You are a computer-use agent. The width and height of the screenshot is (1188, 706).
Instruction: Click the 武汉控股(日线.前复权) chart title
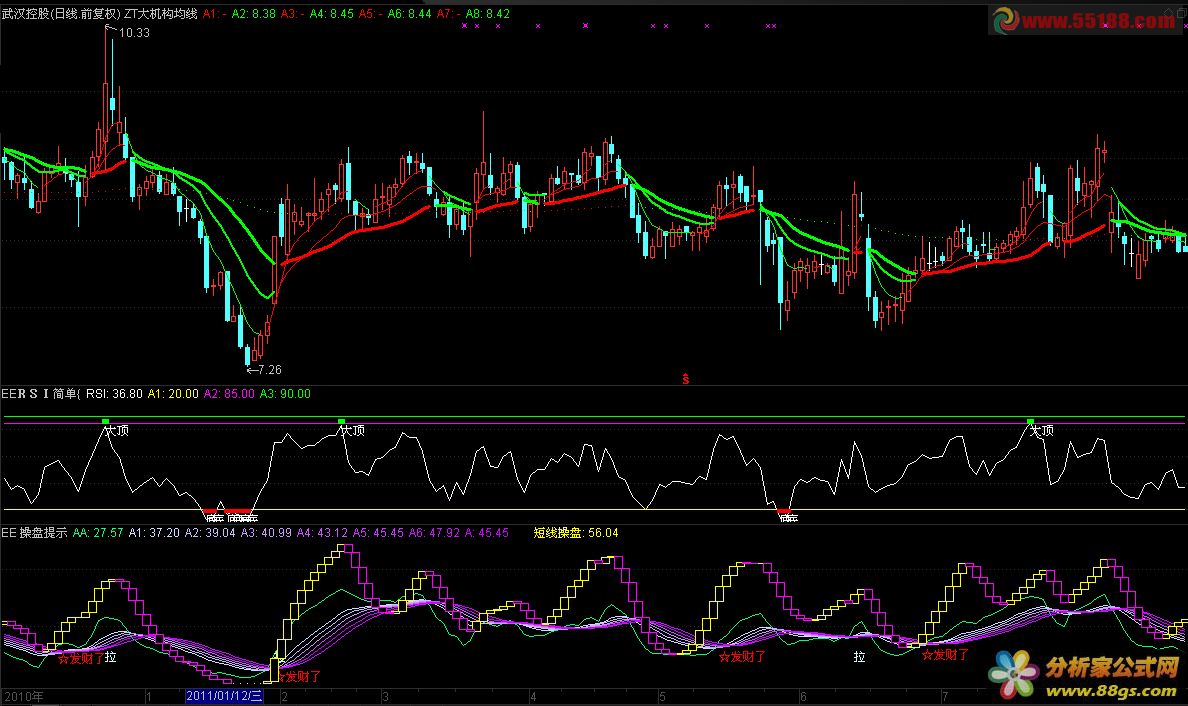pyautogui.click(x=61, y=14)
